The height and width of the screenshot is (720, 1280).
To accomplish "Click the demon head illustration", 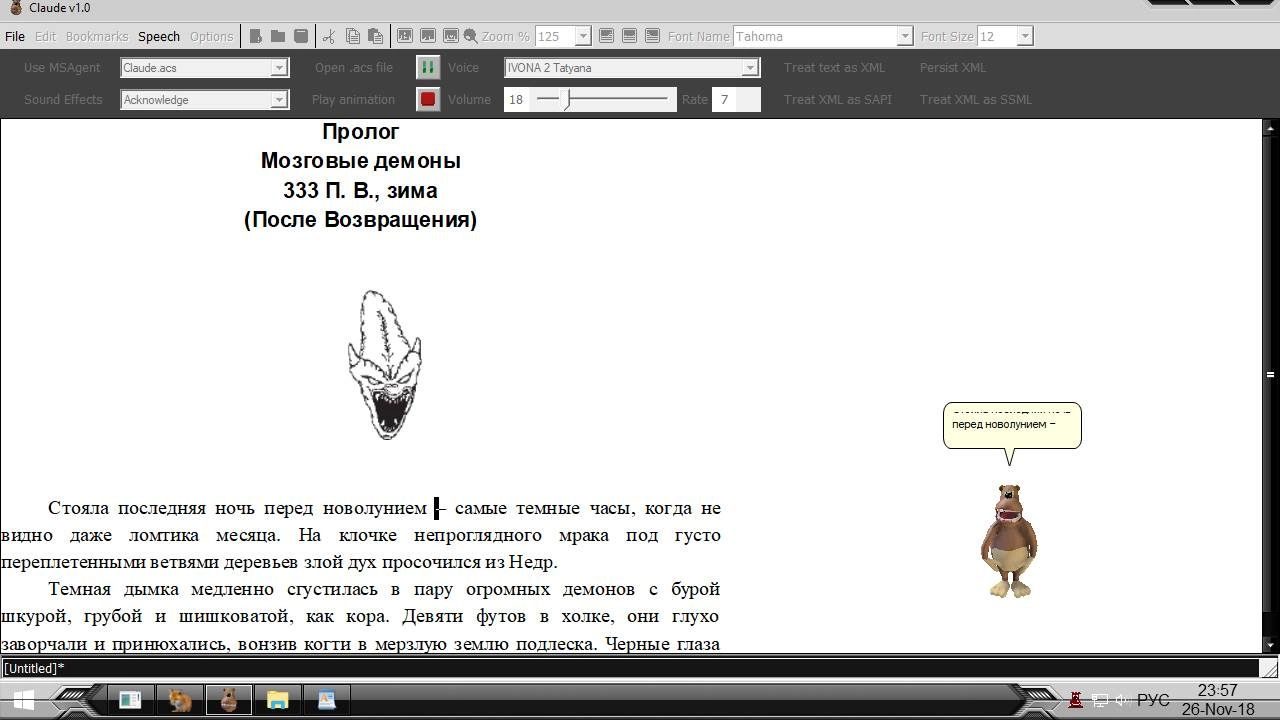I will 385,365.
